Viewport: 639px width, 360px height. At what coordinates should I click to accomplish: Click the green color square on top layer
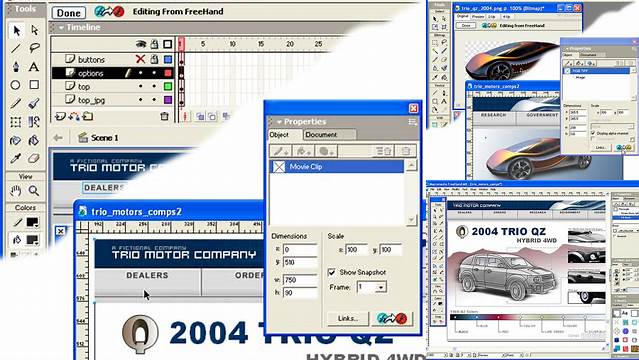pyautogui.click(x=168, y=86)
